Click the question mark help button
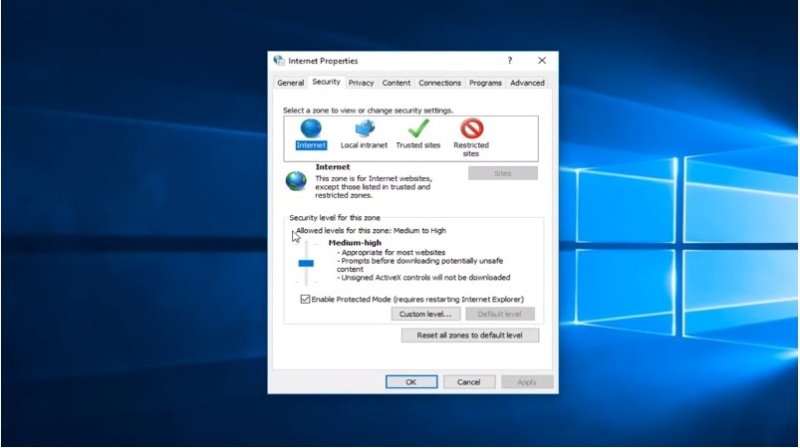This screenshot has width=800, height=448. 510,61
